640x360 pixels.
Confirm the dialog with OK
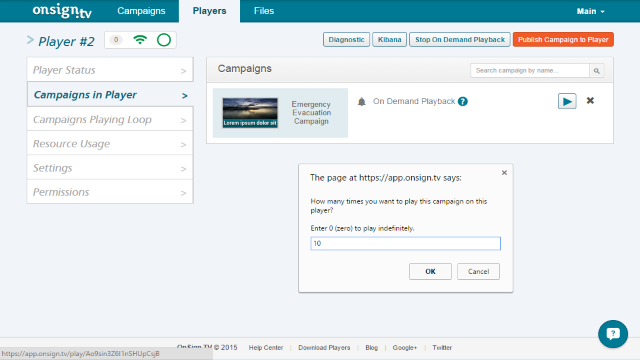tap(430, 271)
